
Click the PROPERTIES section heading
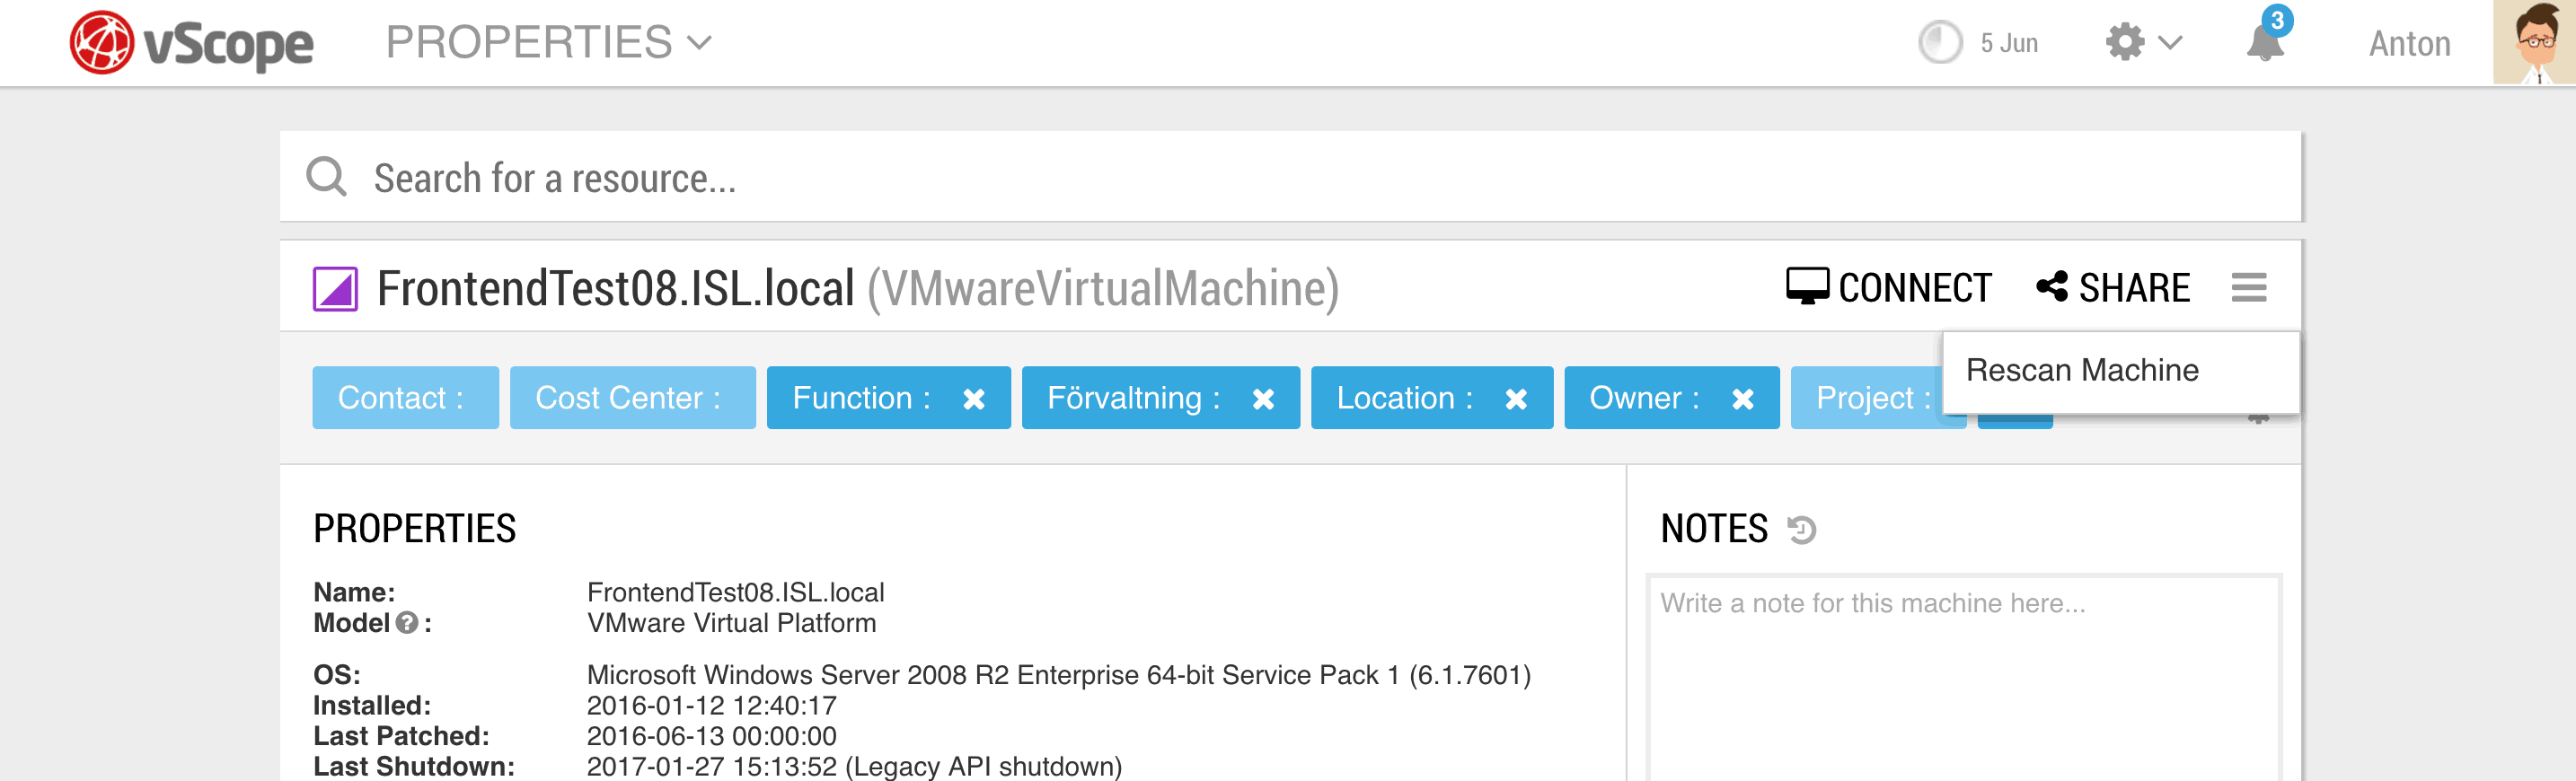414,529
